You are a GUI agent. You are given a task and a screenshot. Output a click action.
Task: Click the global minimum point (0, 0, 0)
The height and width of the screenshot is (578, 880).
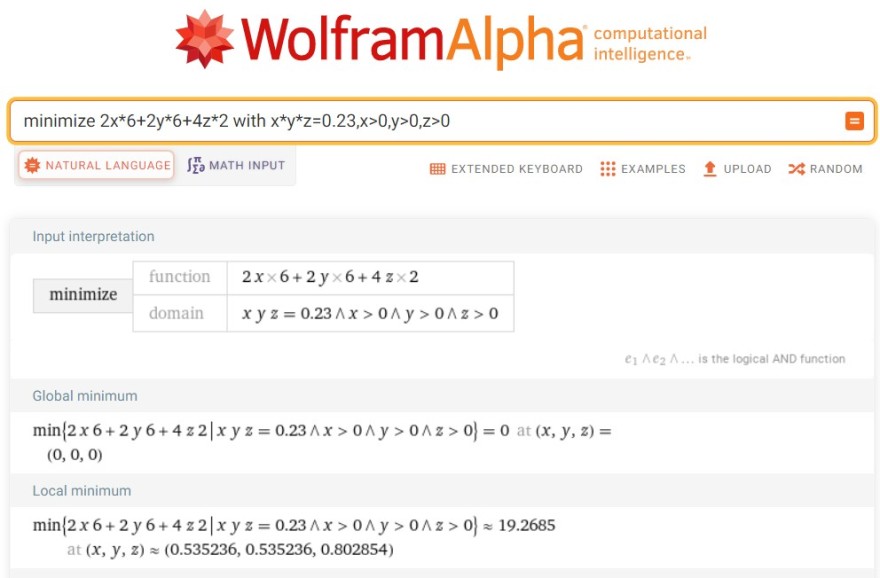point(75,455)
